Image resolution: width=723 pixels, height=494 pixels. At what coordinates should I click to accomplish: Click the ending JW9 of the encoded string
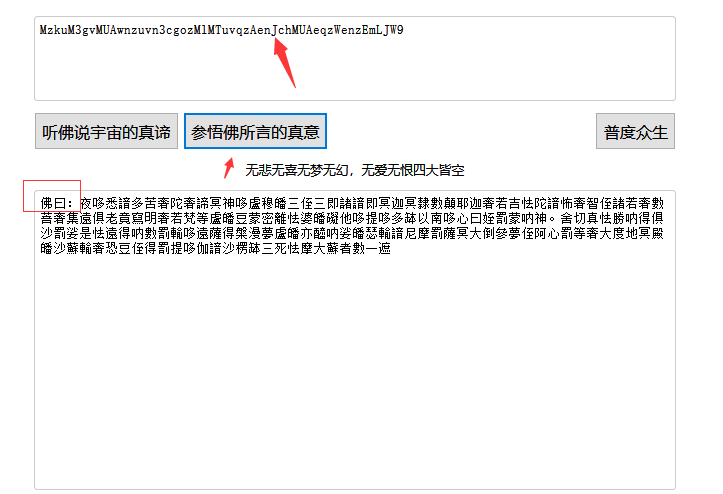click(393, 30)
